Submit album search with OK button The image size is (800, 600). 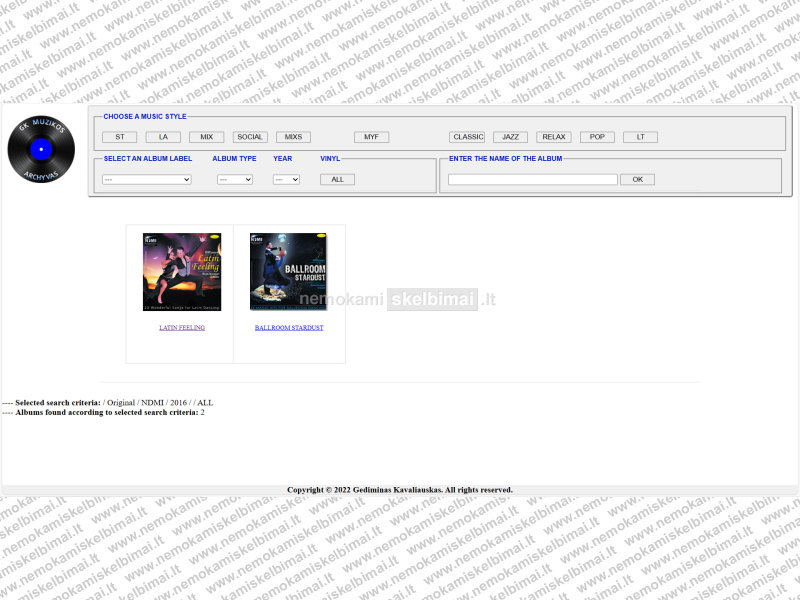click(637, 180)
